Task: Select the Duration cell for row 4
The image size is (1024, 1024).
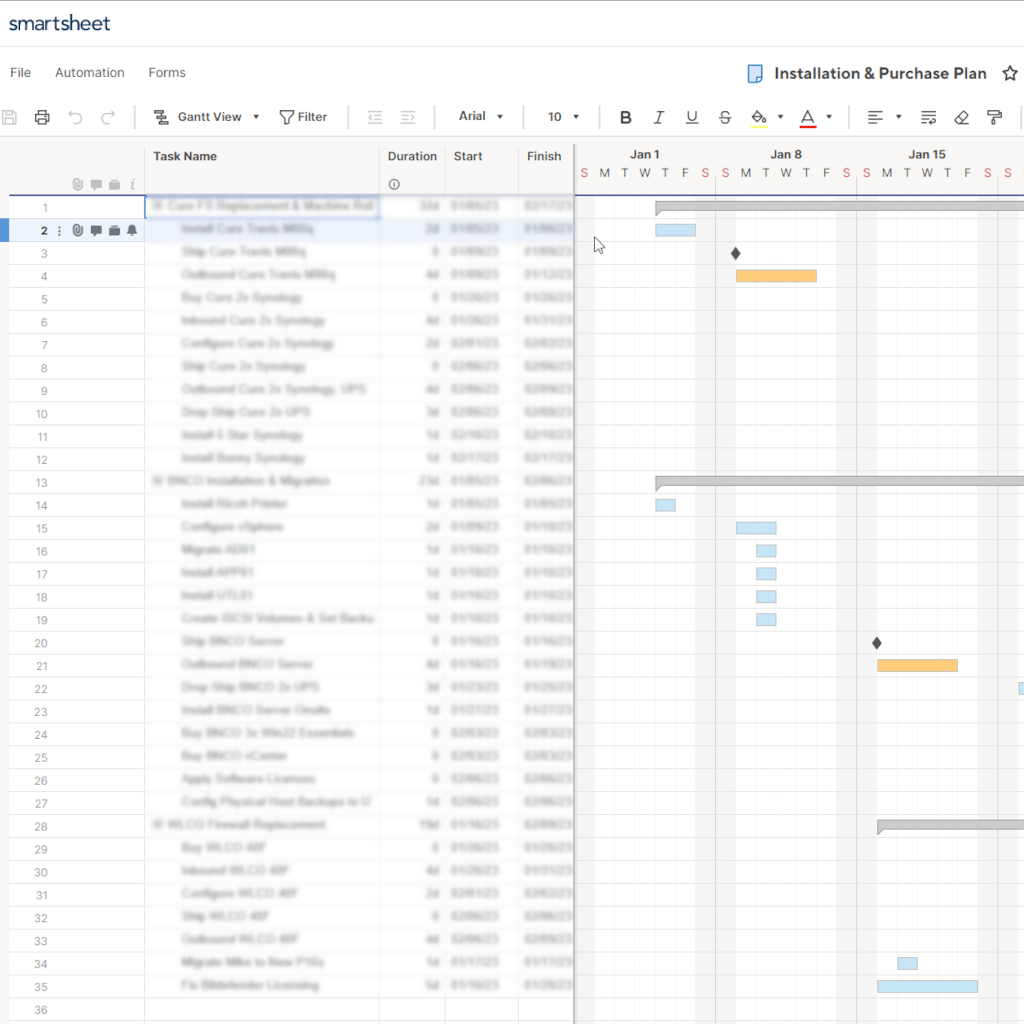Action: [x=412, y=275]
